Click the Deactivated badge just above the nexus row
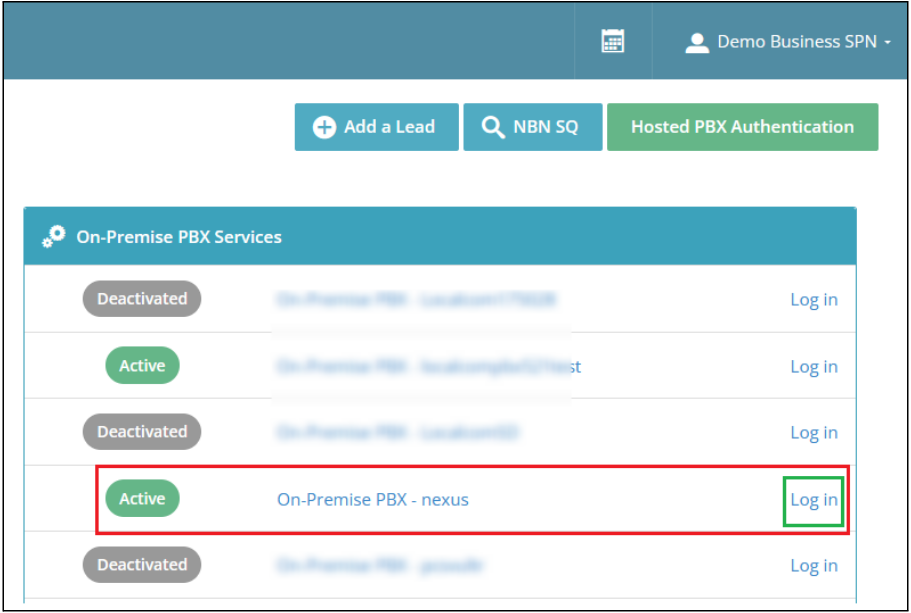The image size is (911, 613). (142, 431)
